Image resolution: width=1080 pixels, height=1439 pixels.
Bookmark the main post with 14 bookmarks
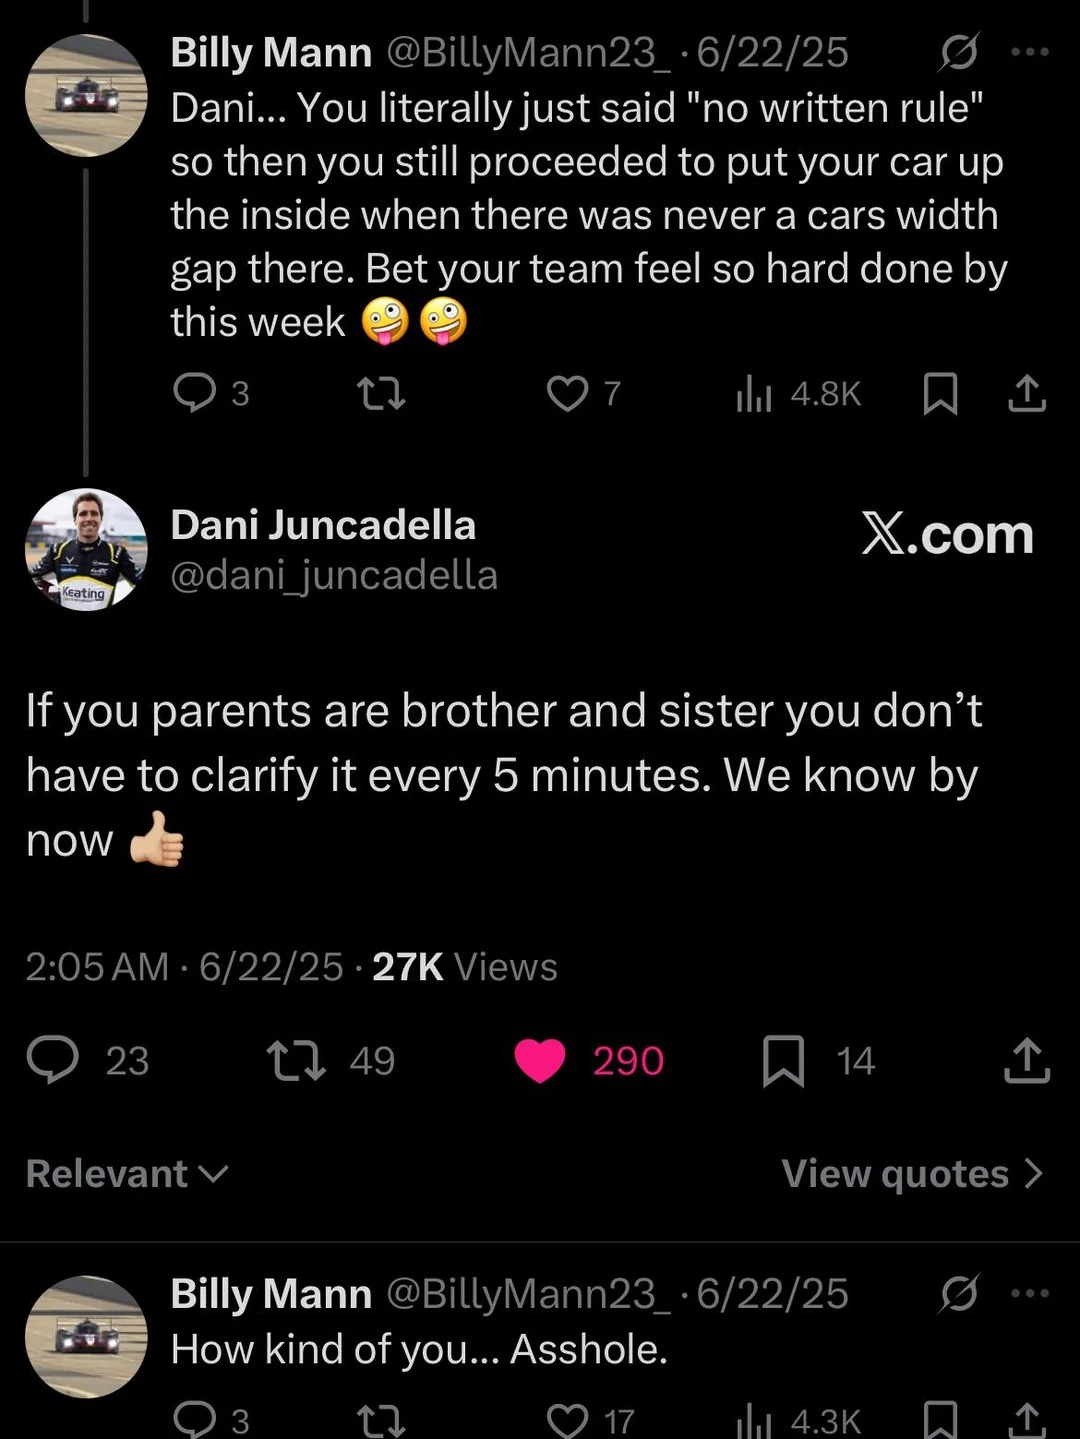pos(783,1060)
